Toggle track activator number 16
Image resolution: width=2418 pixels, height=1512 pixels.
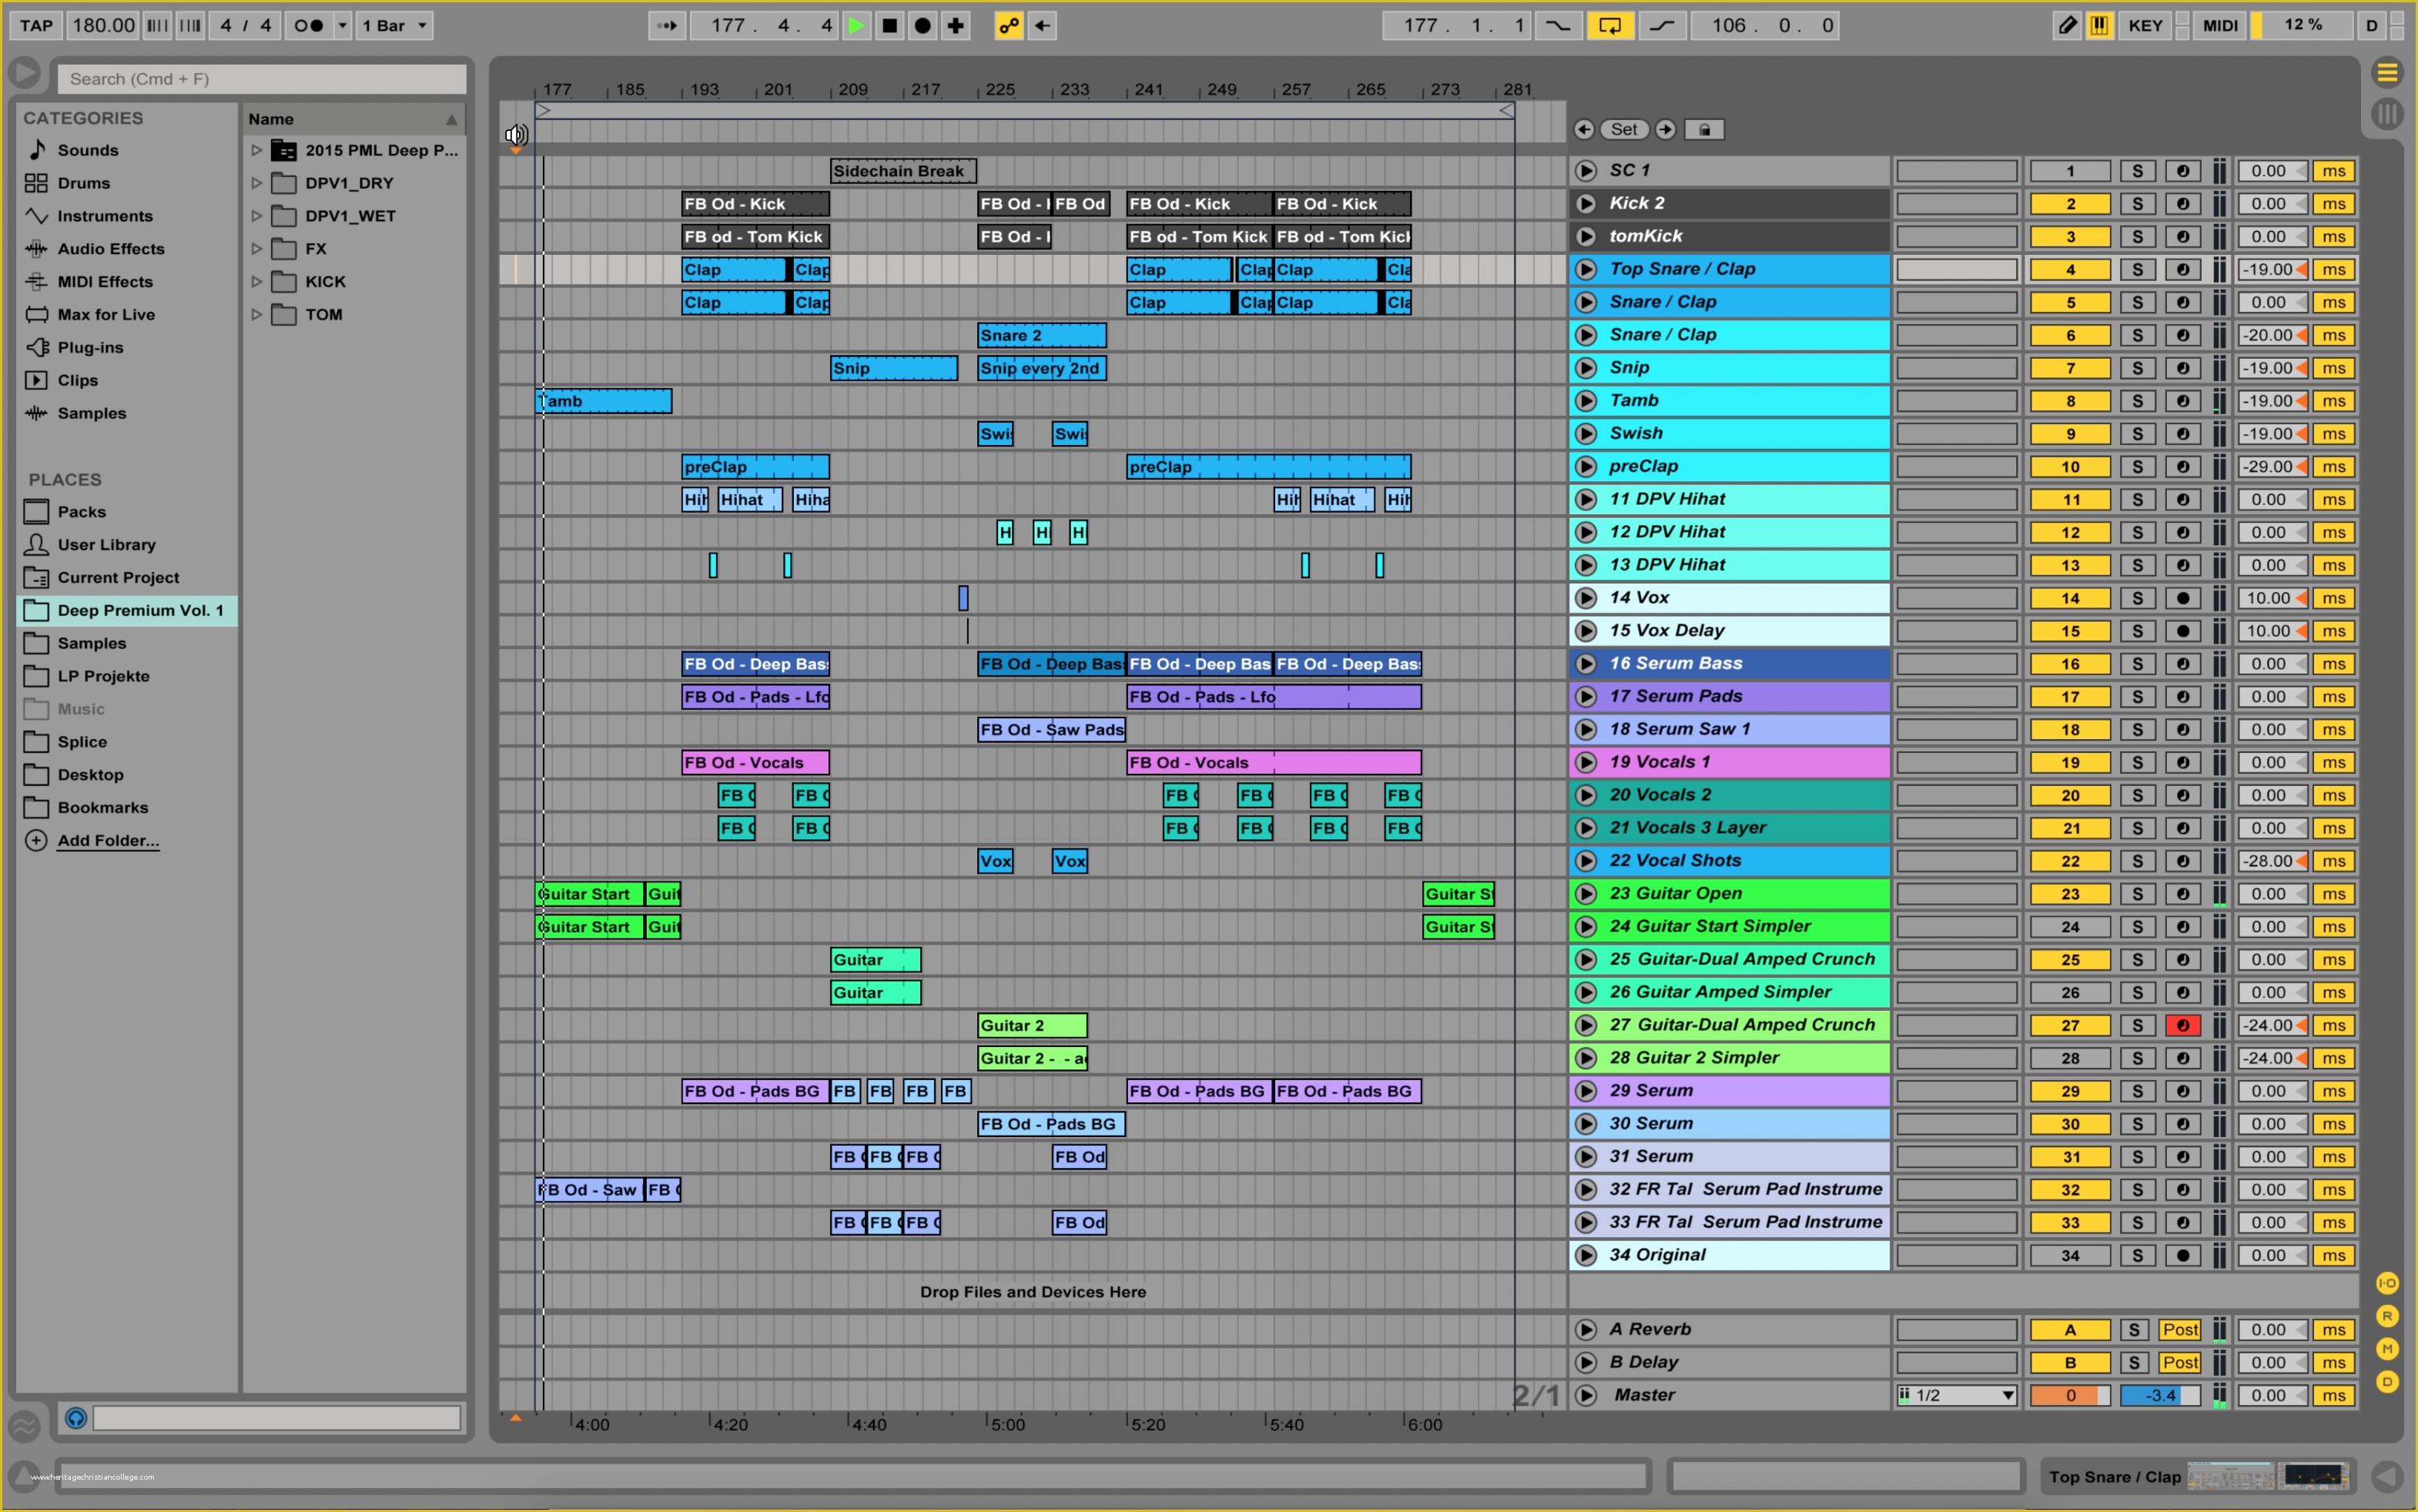click(x=2069, y=664)
